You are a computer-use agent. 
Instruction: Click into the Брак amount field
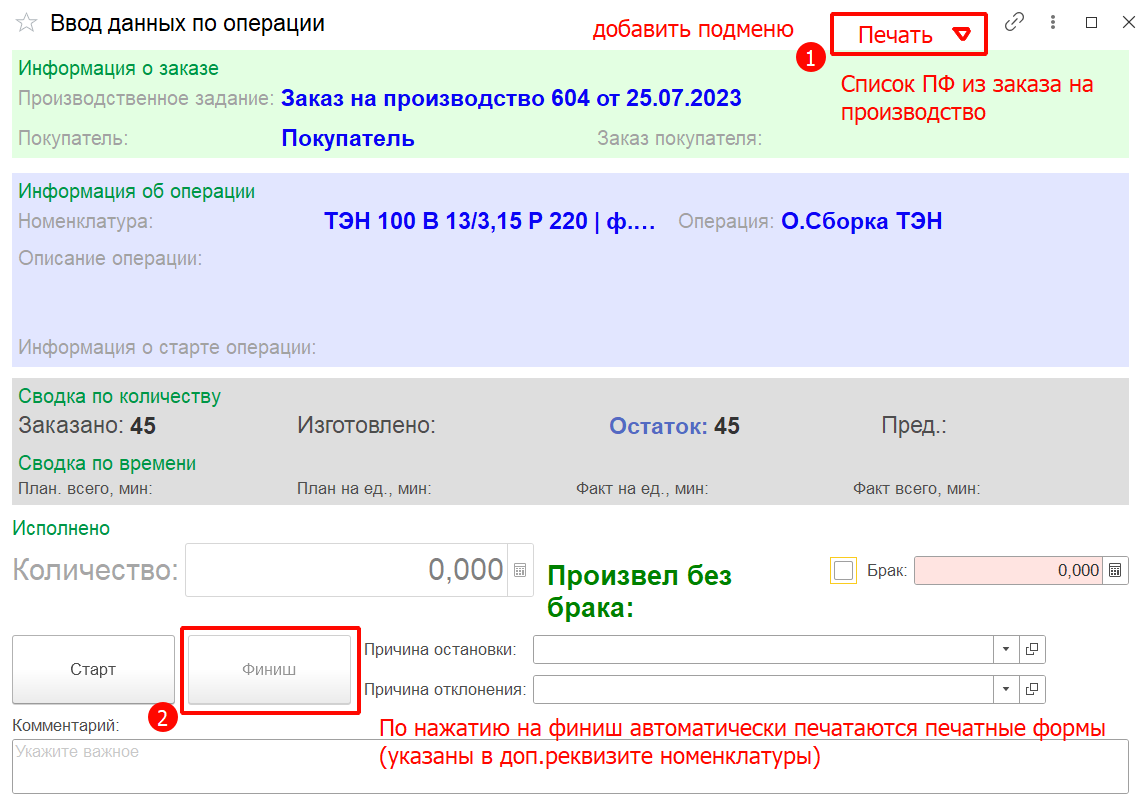tap(1007, 570)
